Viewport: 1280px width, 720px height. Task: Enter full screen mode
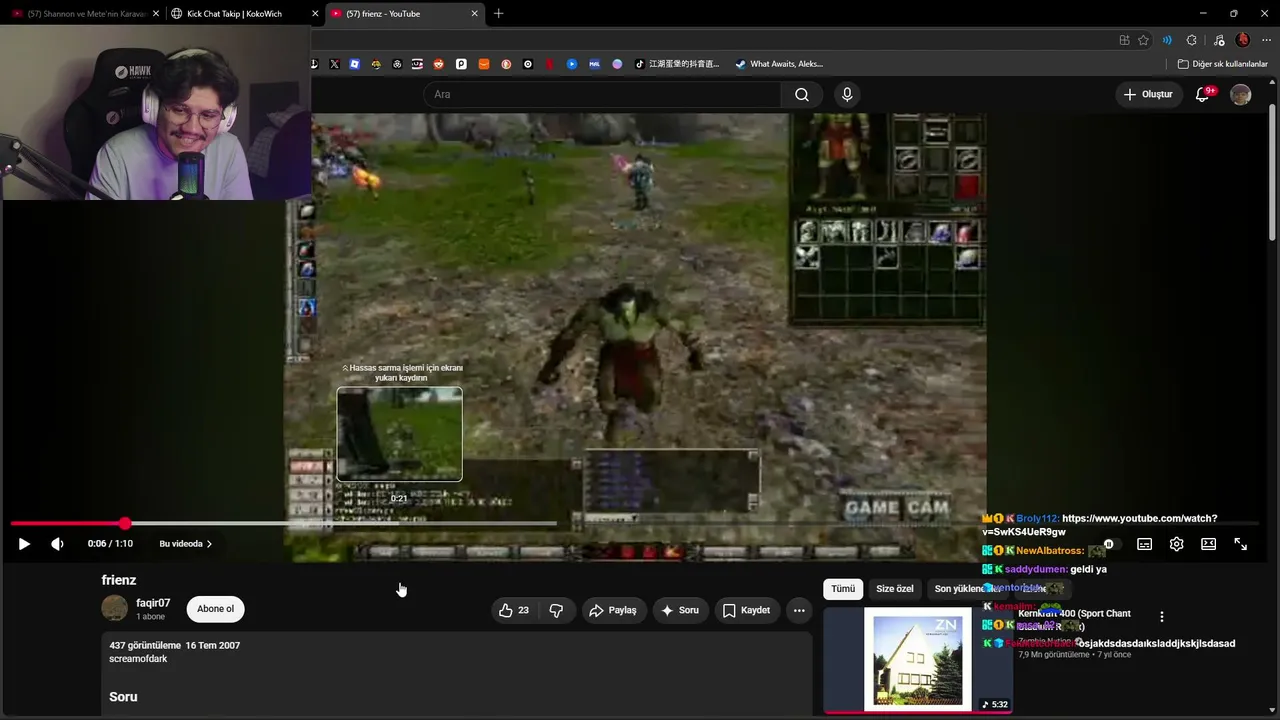(x=1240, y=544)
